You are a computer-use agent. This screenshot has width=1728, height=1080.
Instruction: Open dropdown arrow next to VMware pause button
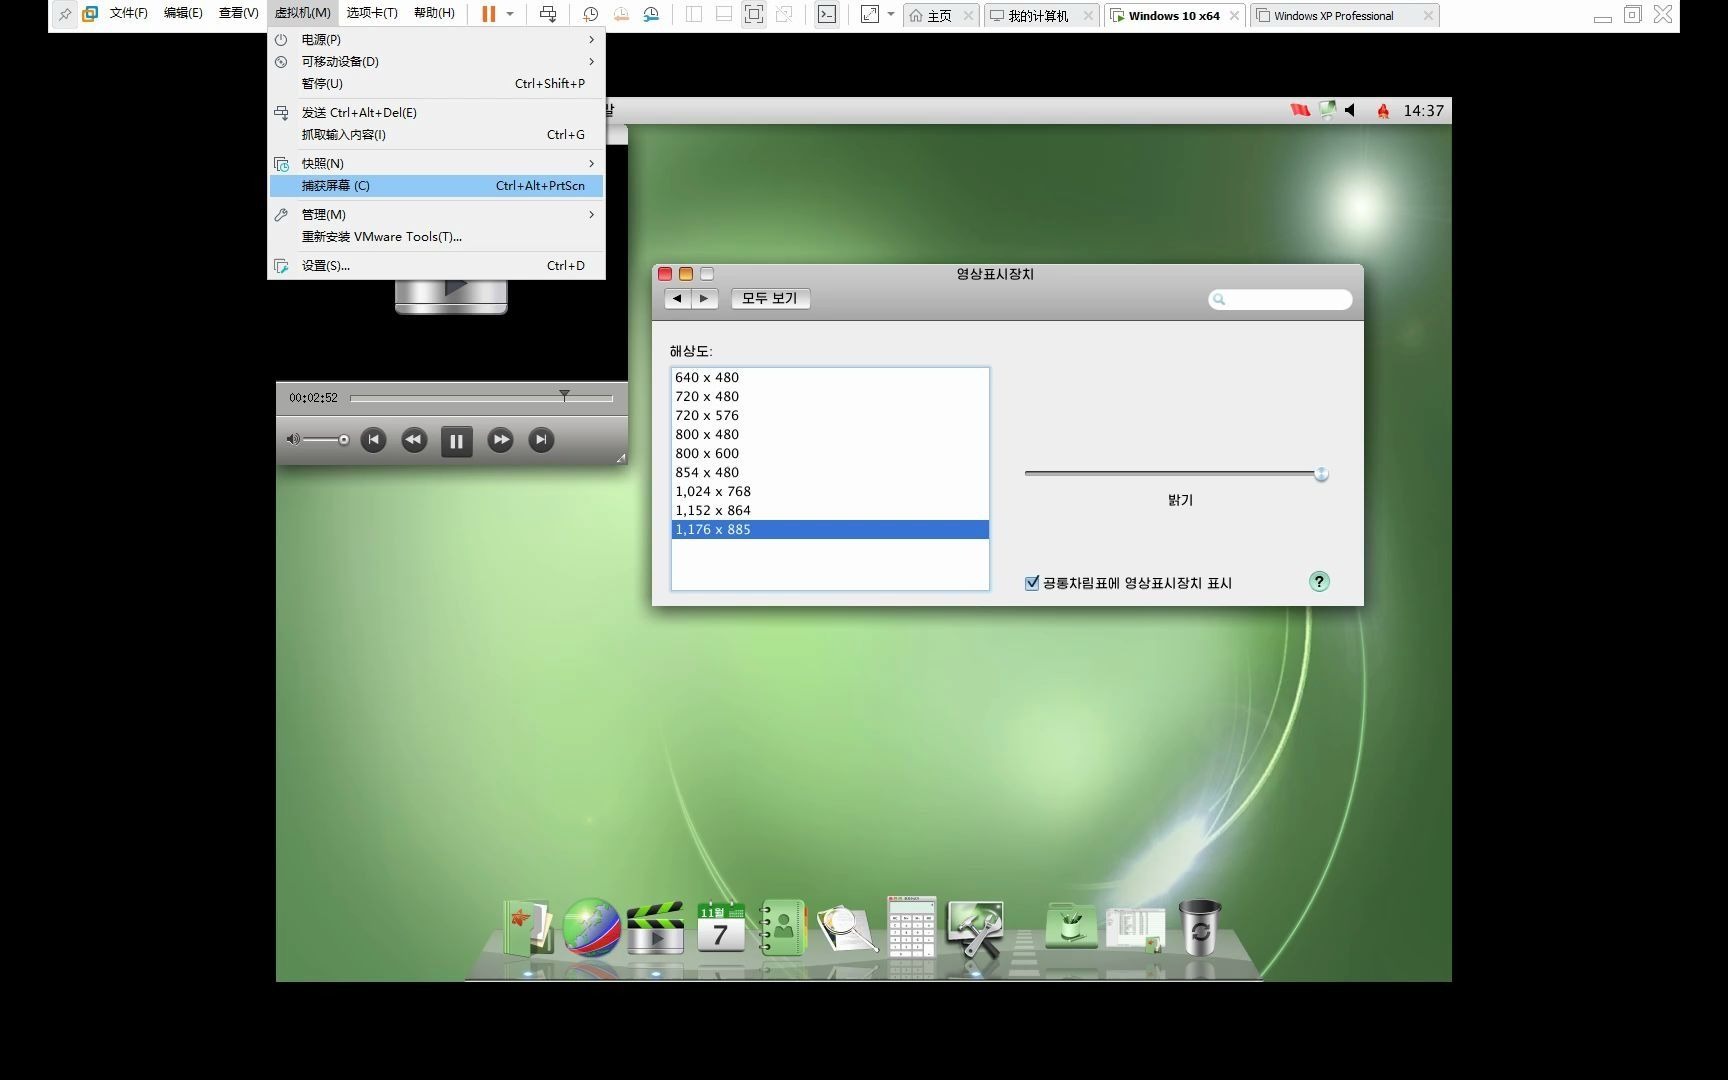[x=510, y=14]
